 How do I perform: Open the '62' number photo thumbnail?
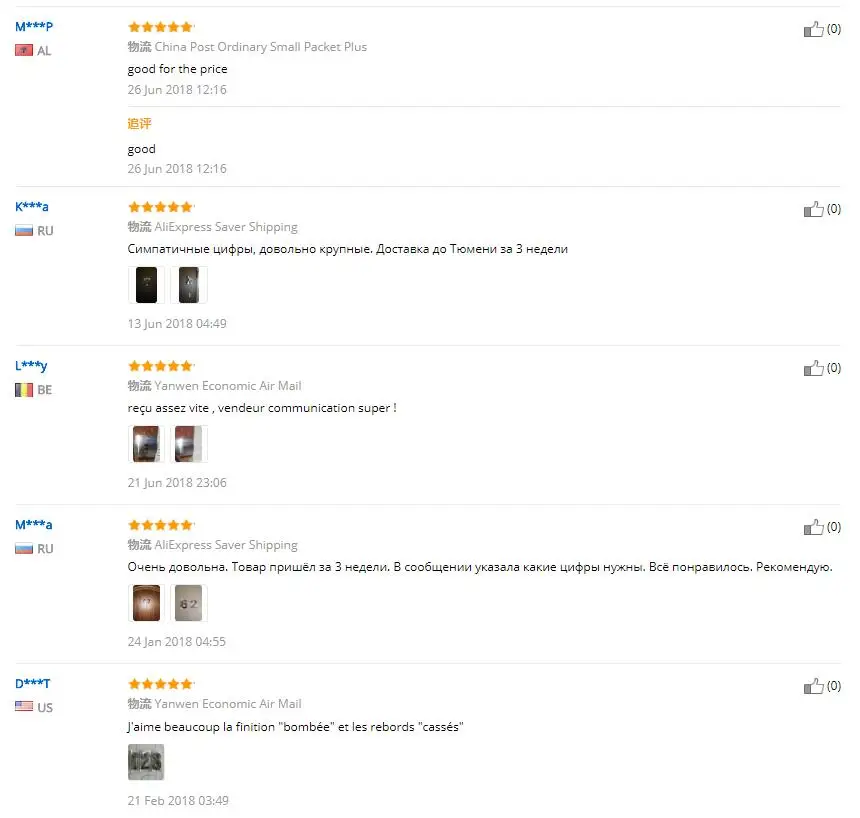[x=189, y=603]
